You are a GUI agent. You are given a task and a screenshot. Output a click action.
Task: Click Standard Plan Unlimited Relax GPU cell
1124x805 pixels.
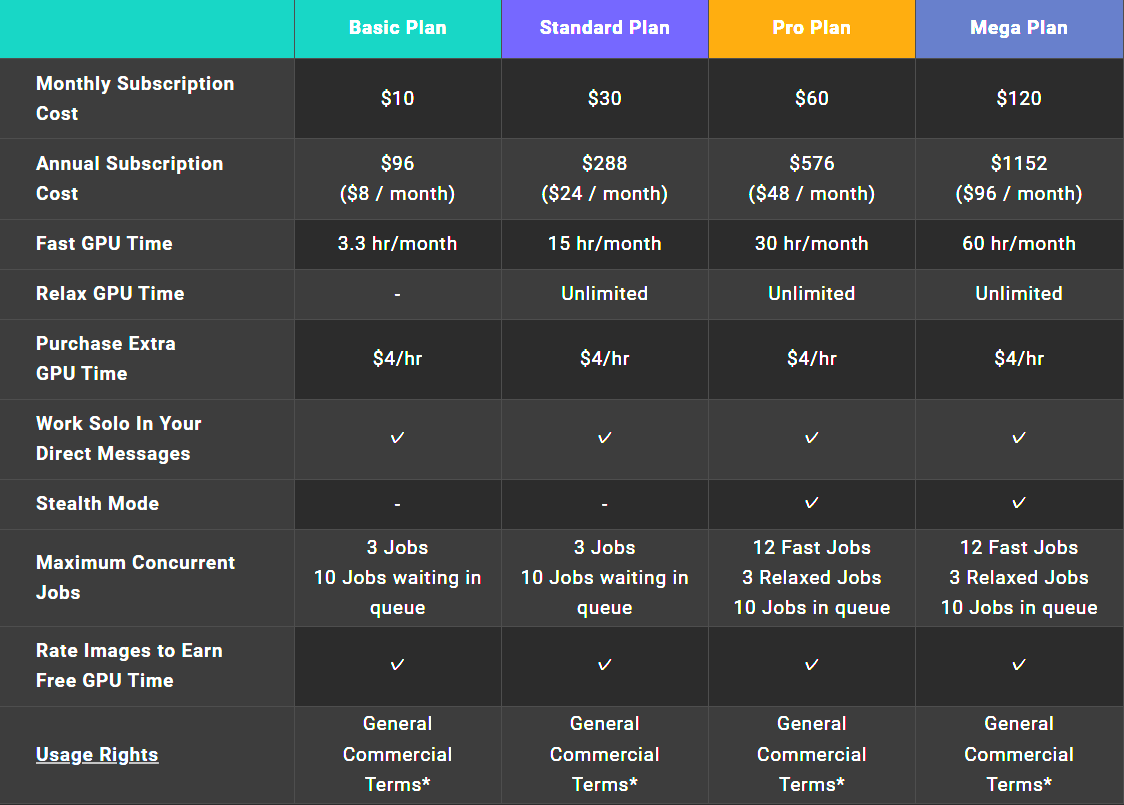pyautogui.click(x=604, y=293)
